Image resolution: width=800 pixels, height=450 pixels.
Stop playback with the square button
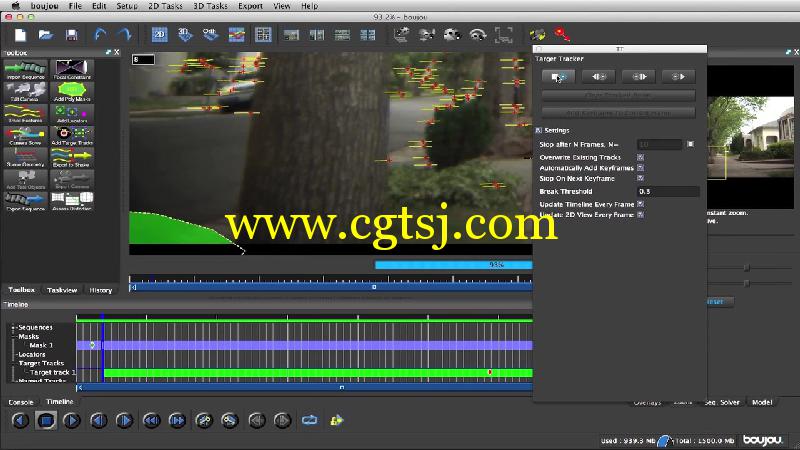point(46,421)
